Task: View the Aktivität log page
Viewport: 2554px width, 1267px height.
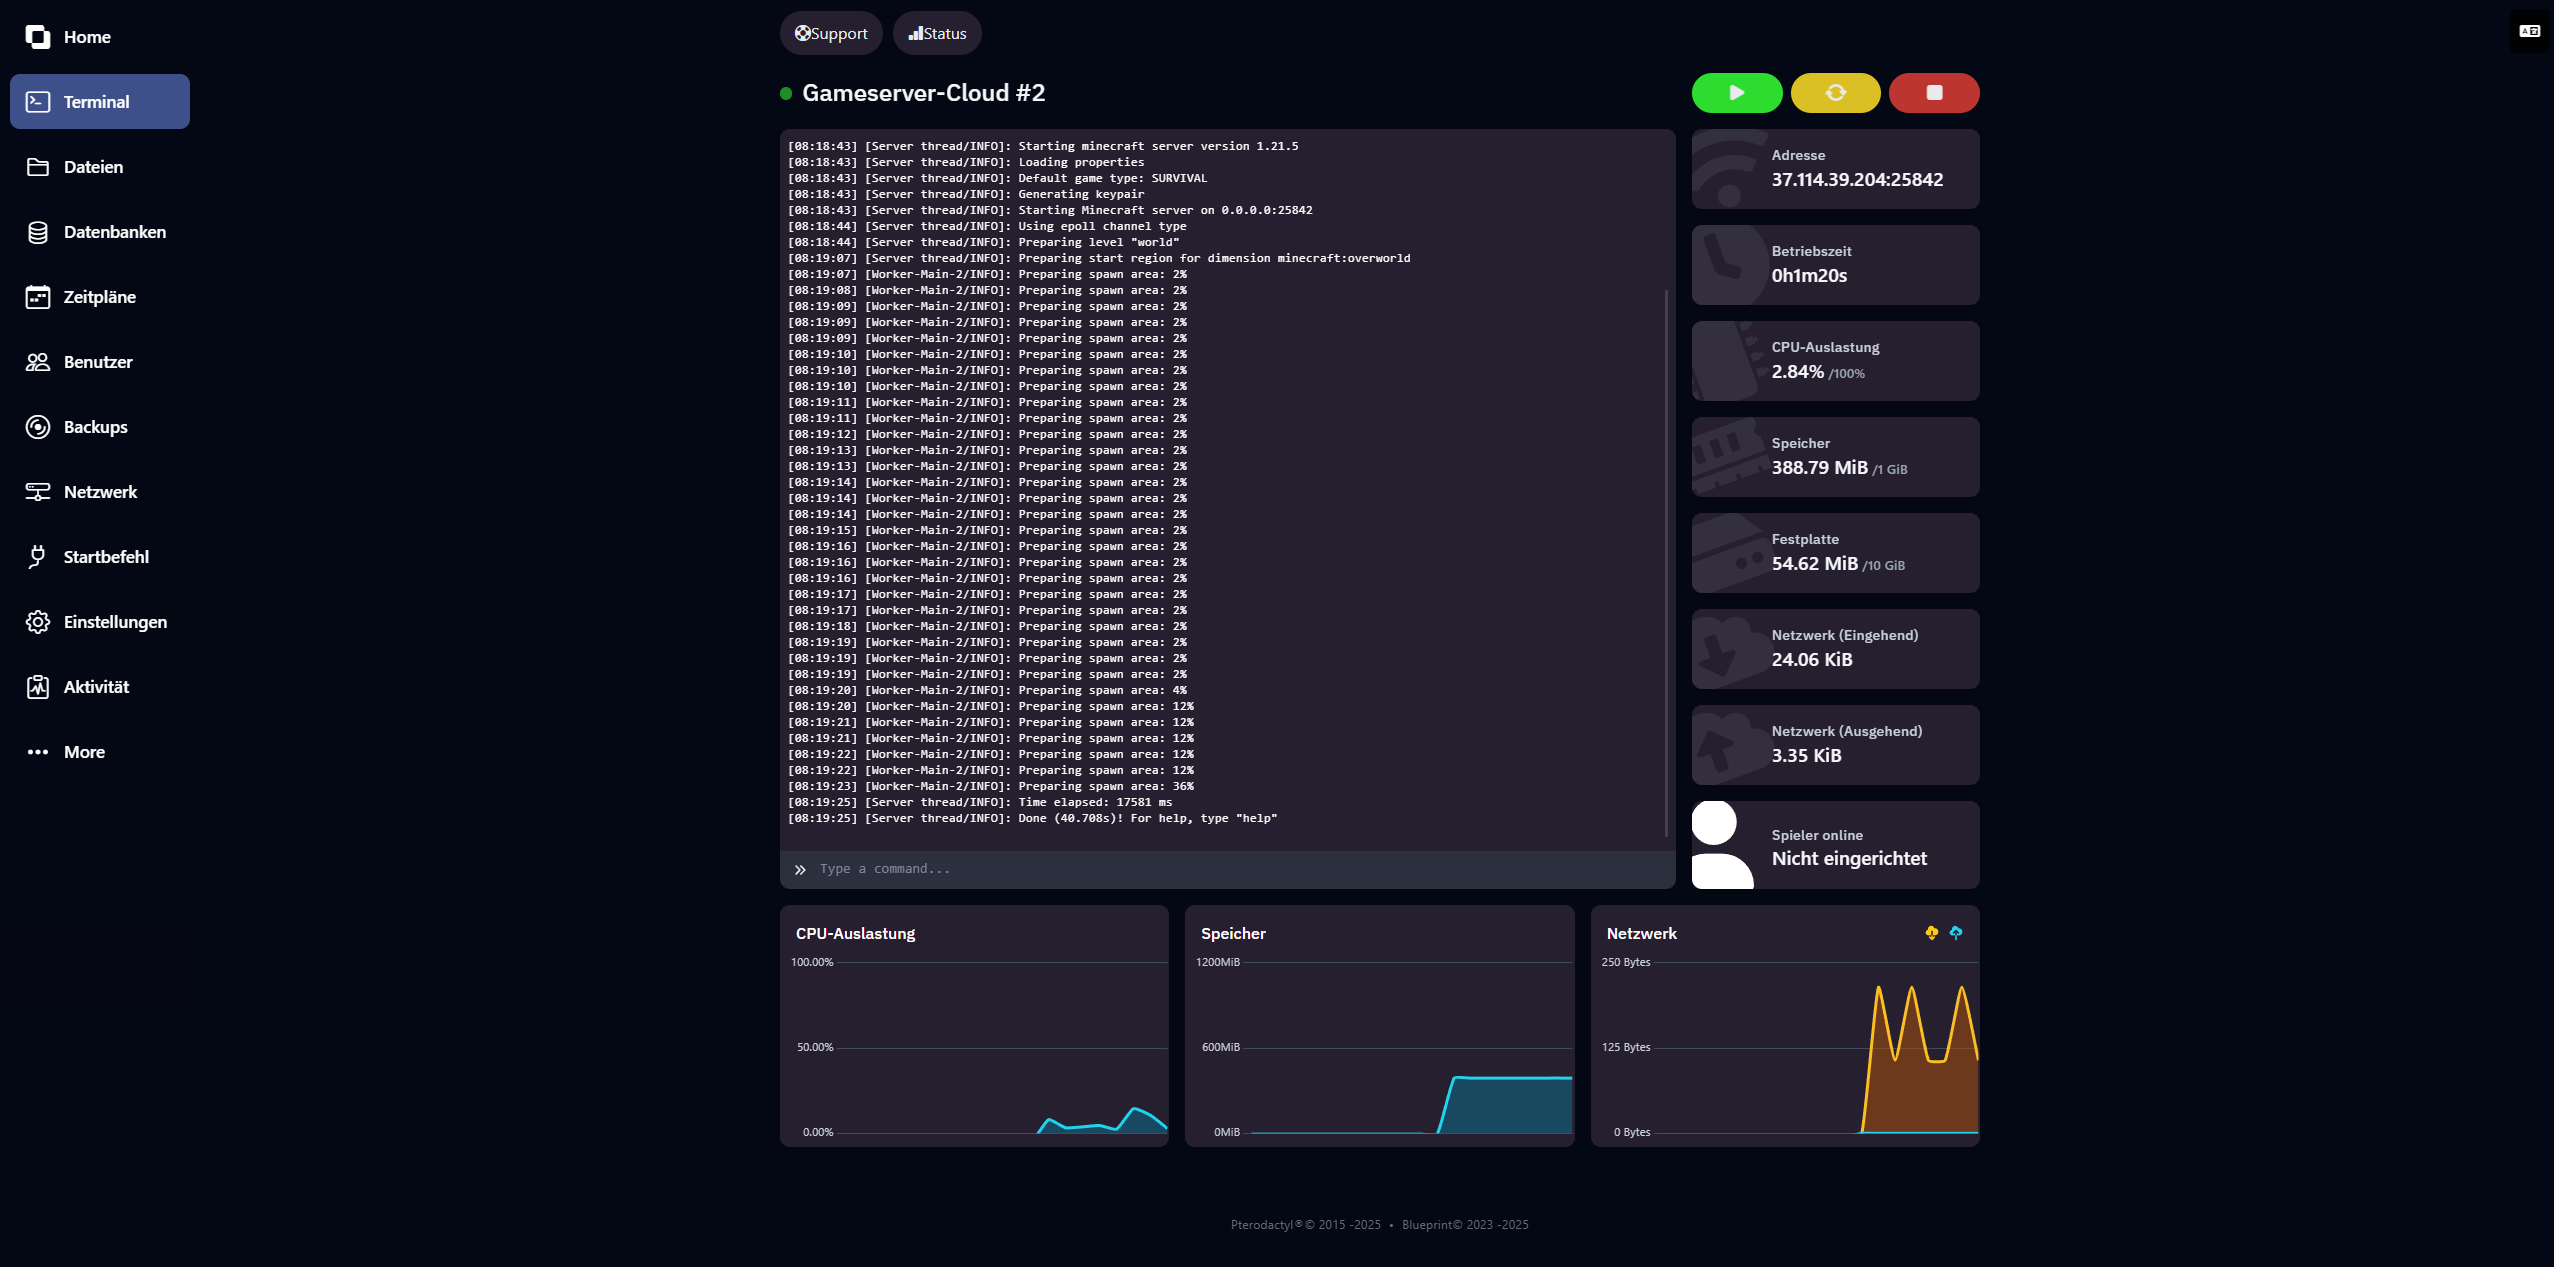Action: click(x=96, y=687)
